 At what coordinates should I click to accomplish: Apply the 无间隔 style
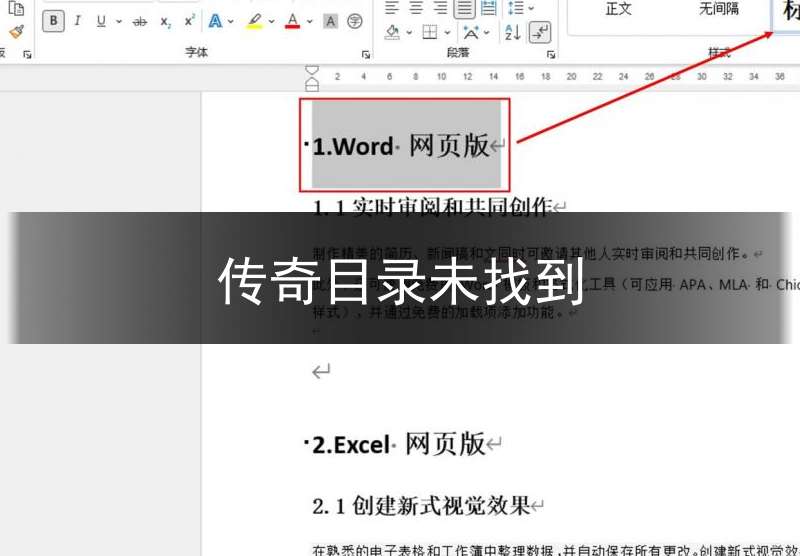tap(718, 9)
